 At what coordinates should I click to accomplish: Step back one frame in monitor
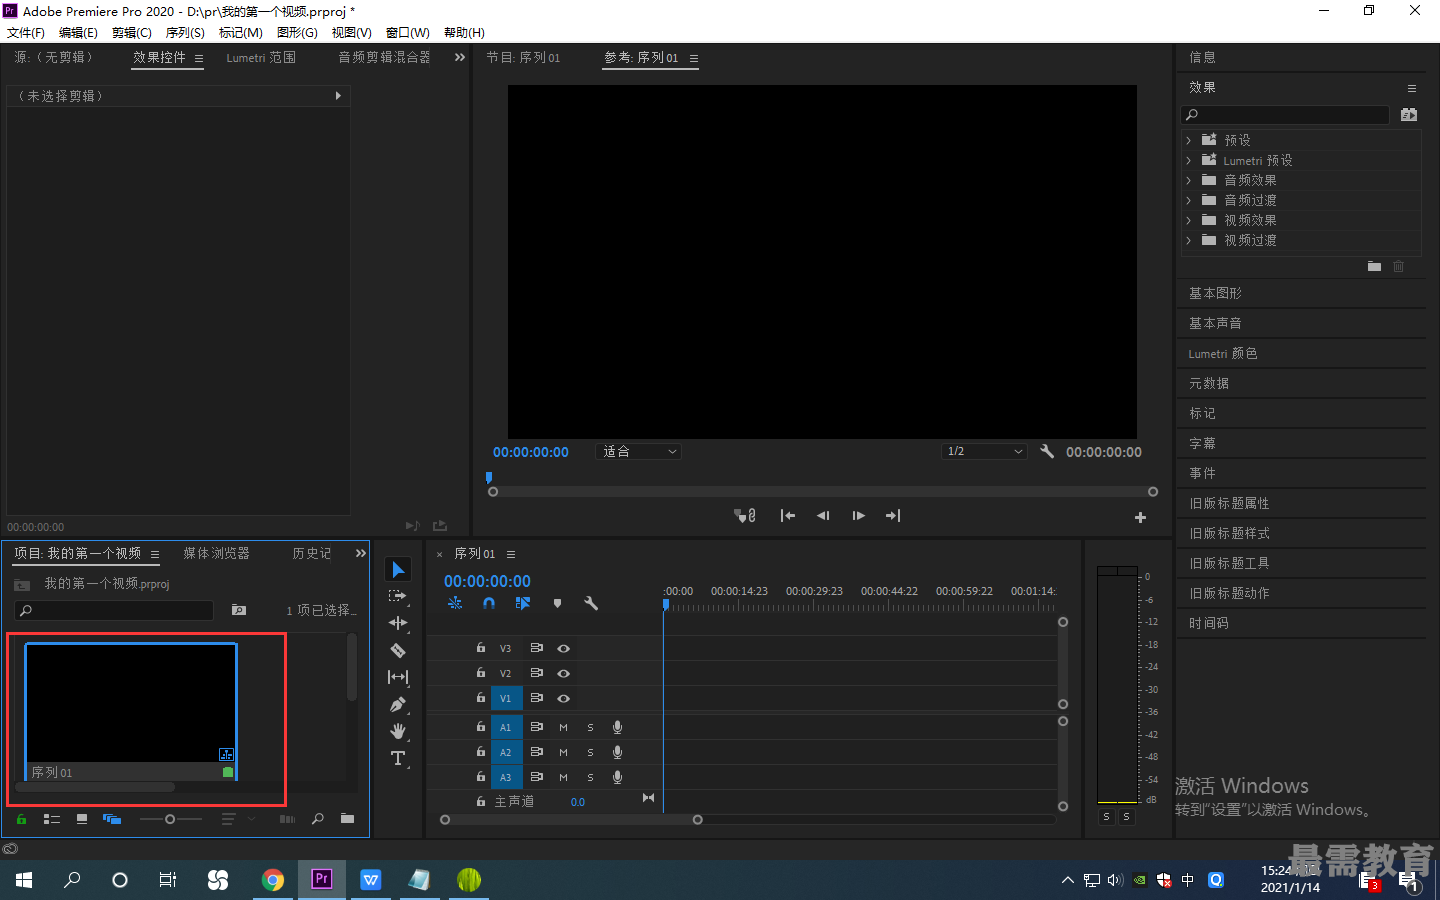pos(823,516)
